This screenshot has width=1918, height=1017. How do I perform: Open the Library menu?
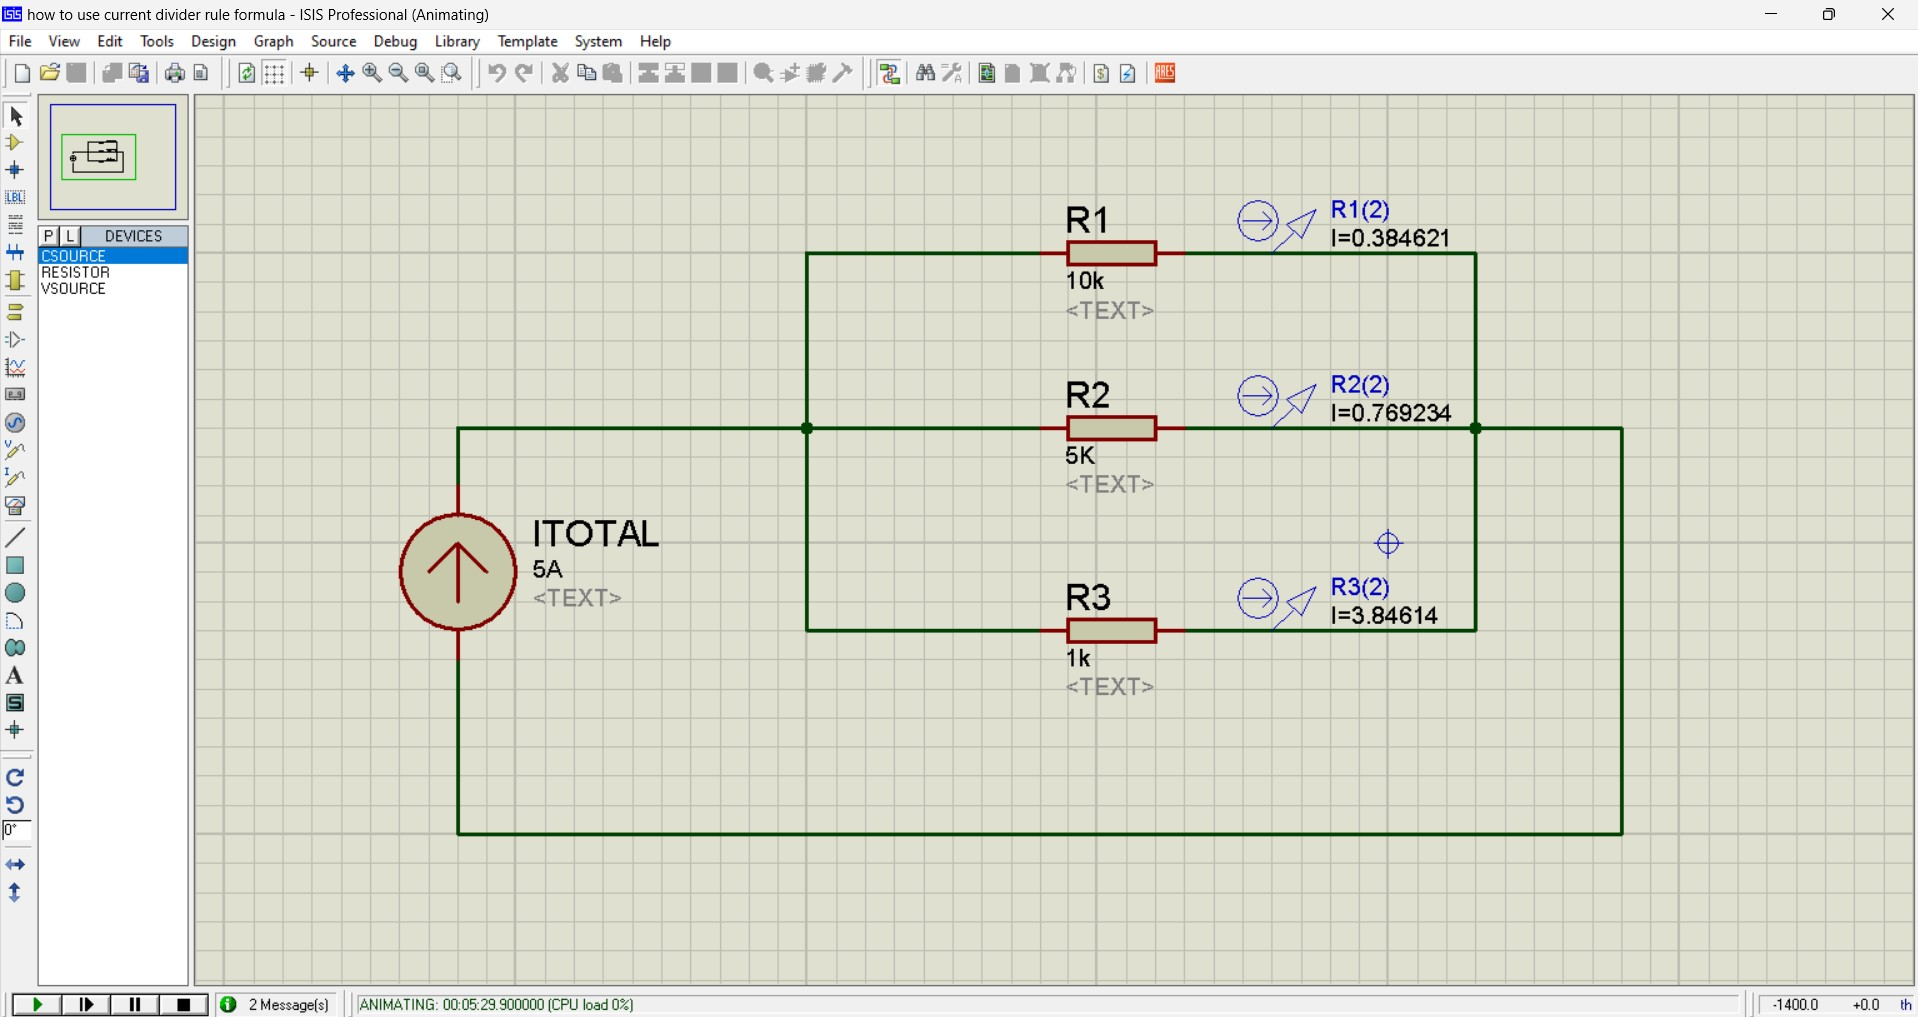tap(457, 41)
